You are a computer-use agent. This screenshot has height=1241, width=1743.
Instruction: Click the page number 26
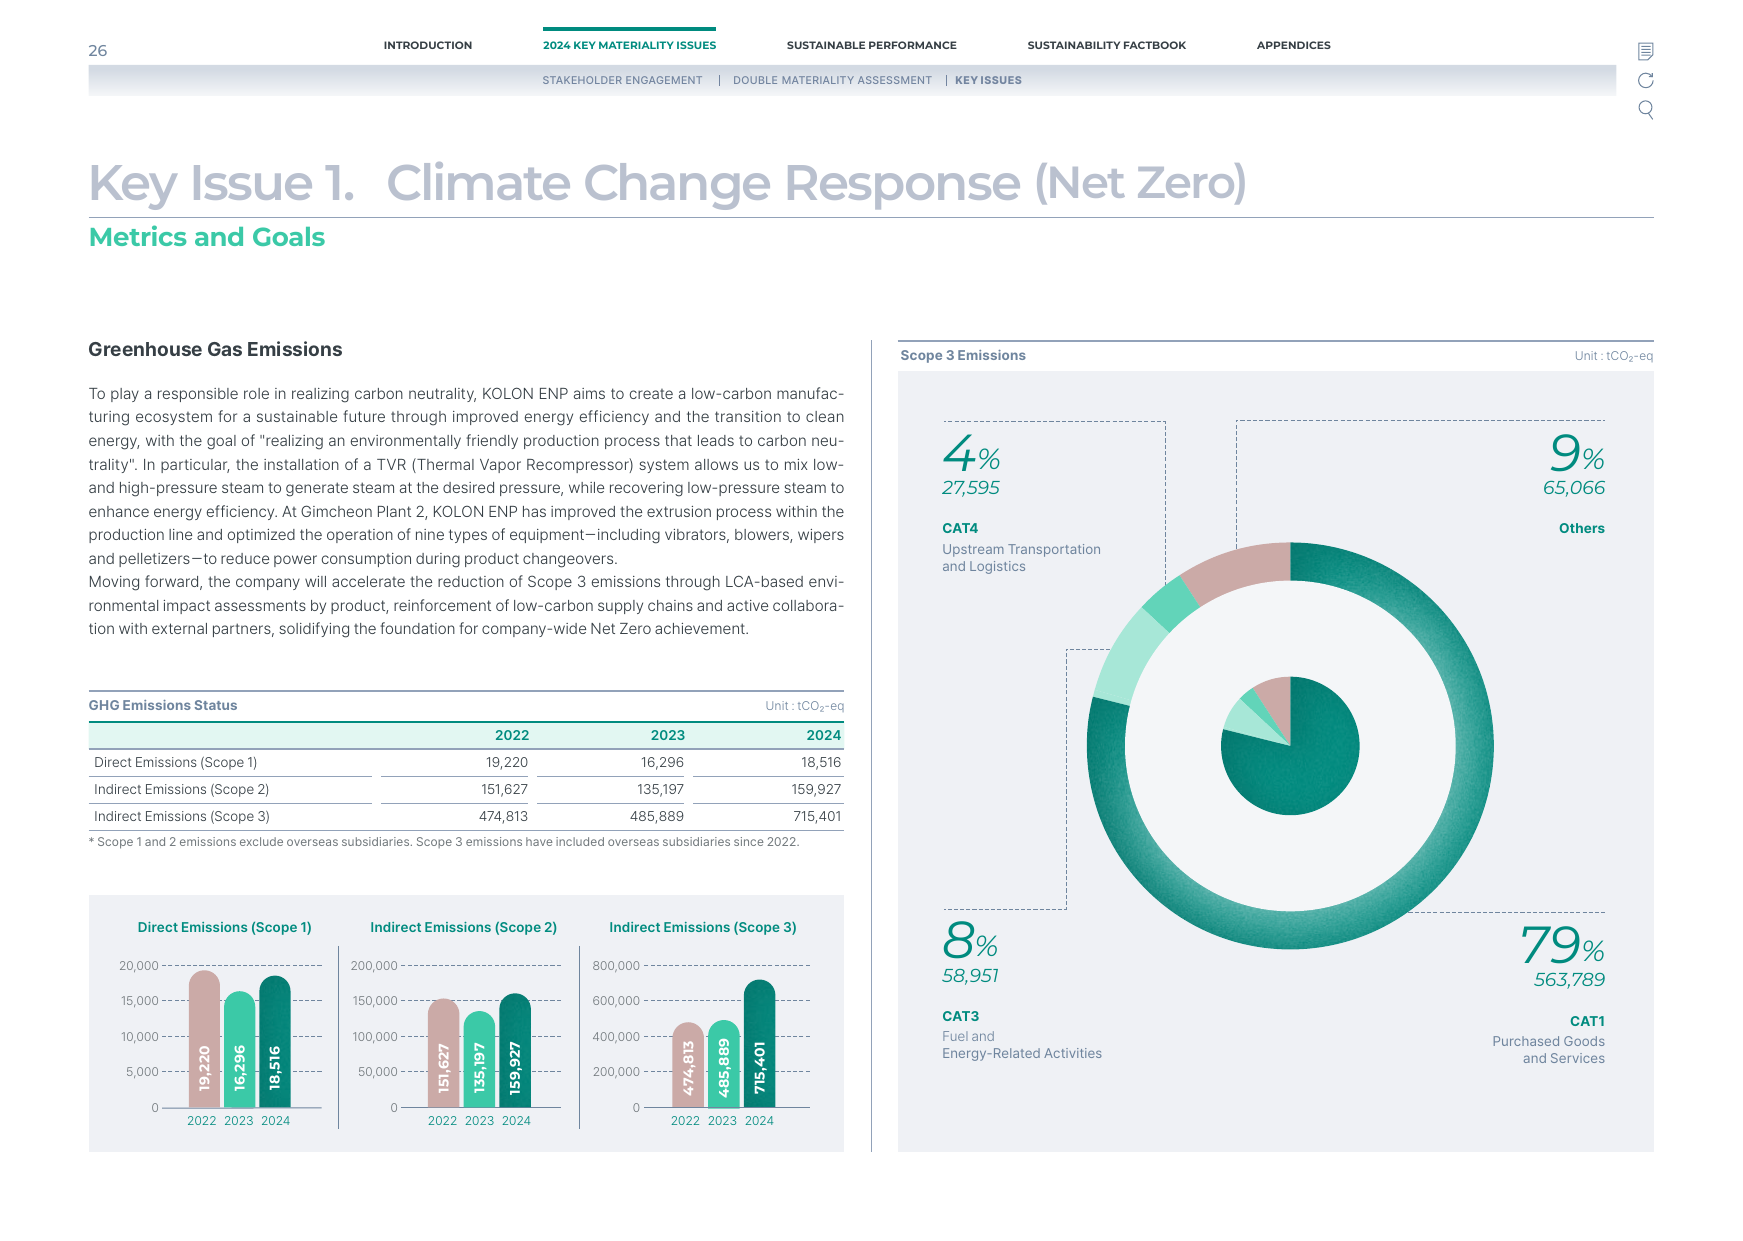point(98,51)
